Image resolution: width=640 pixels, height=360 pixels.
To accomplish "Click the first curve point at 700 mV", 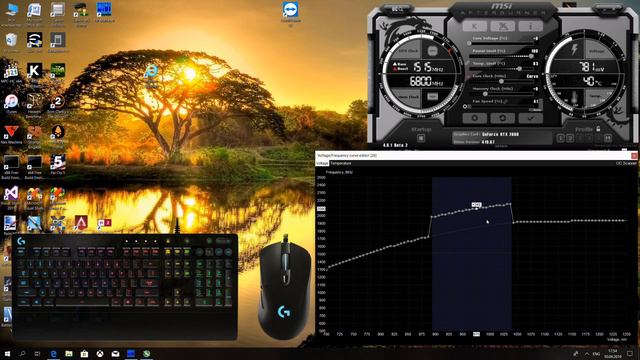I will tap(327, 269).
